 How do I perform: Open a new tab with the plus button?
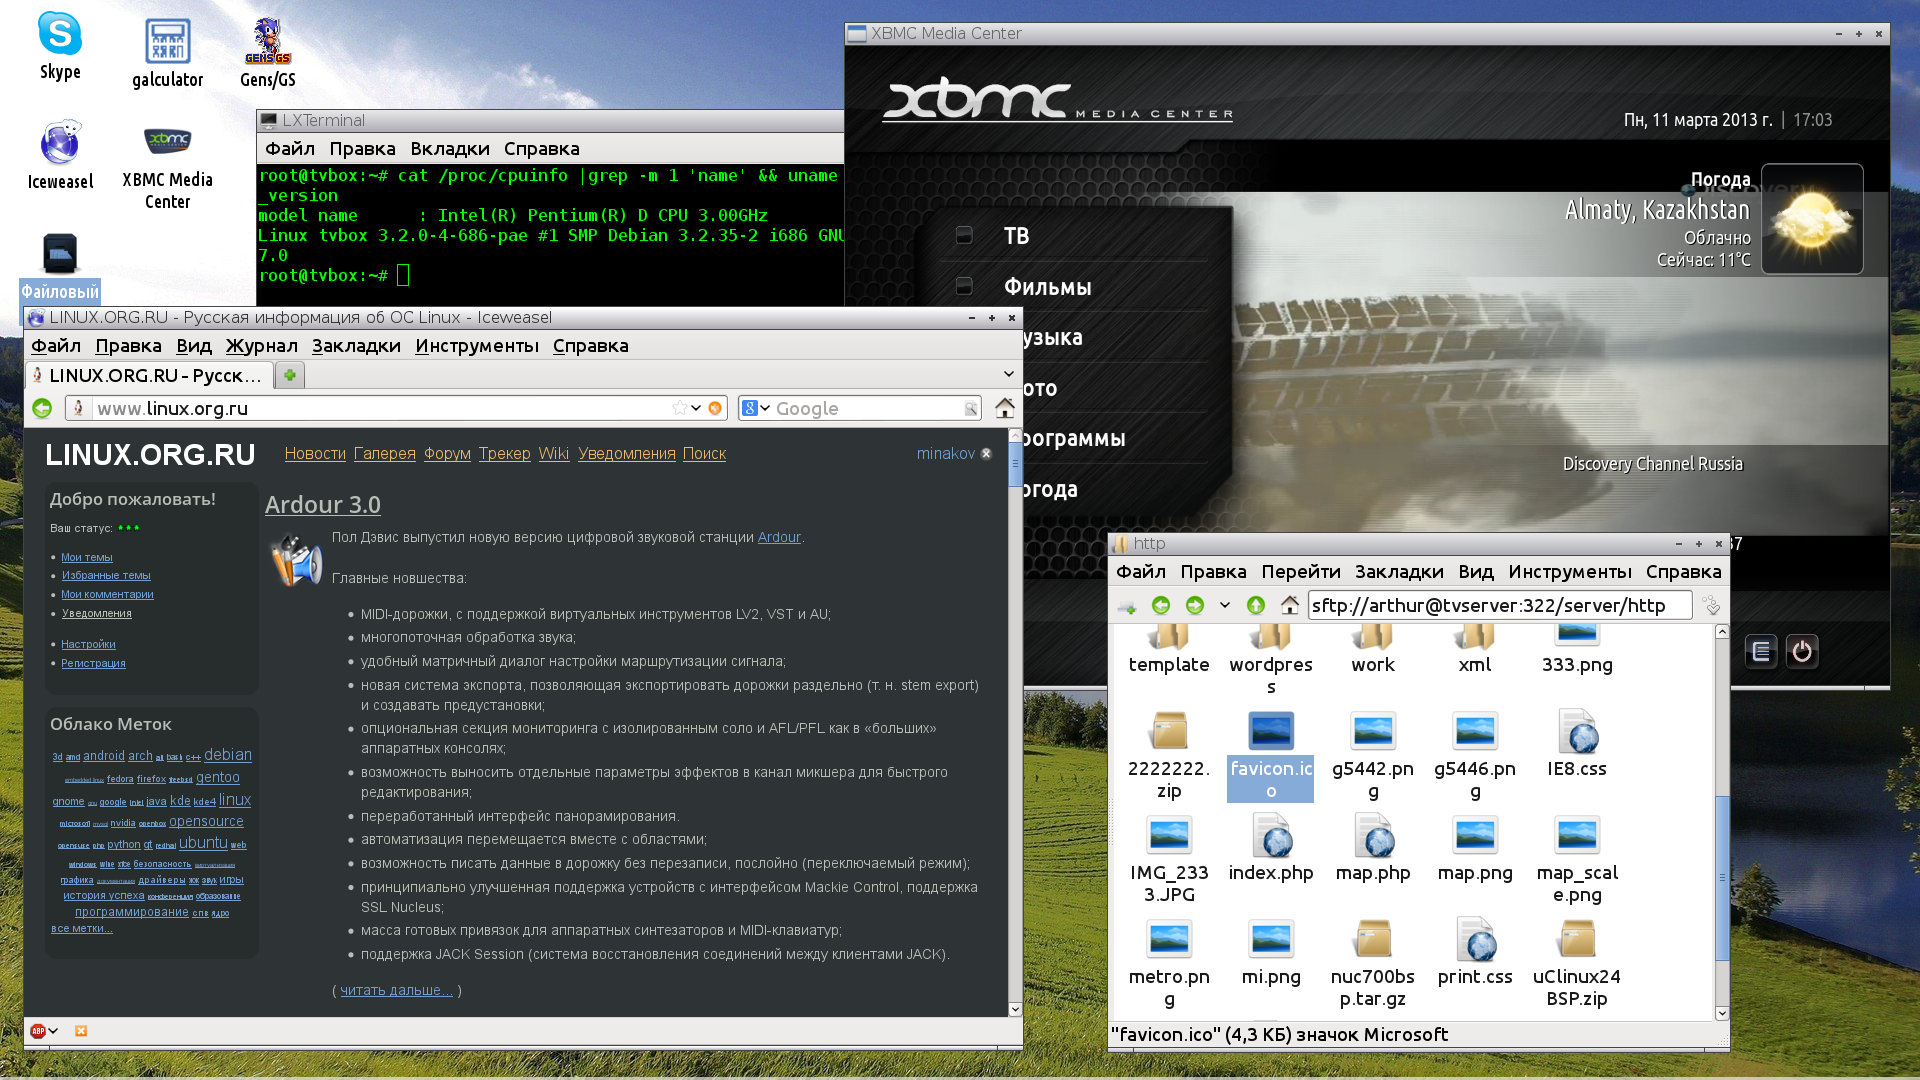click(290, 375)
